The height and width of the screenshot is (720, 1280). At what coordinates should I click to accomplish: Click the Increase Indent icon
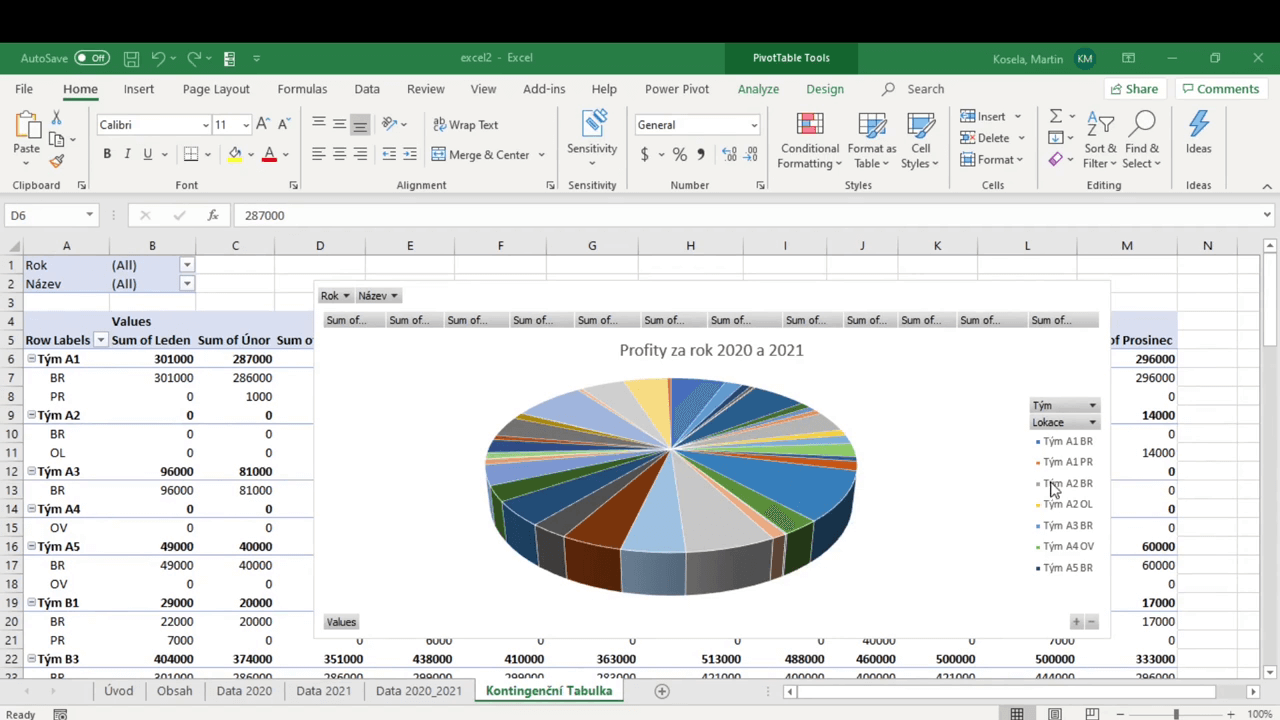pyautogui.click(x=410, y=154)
